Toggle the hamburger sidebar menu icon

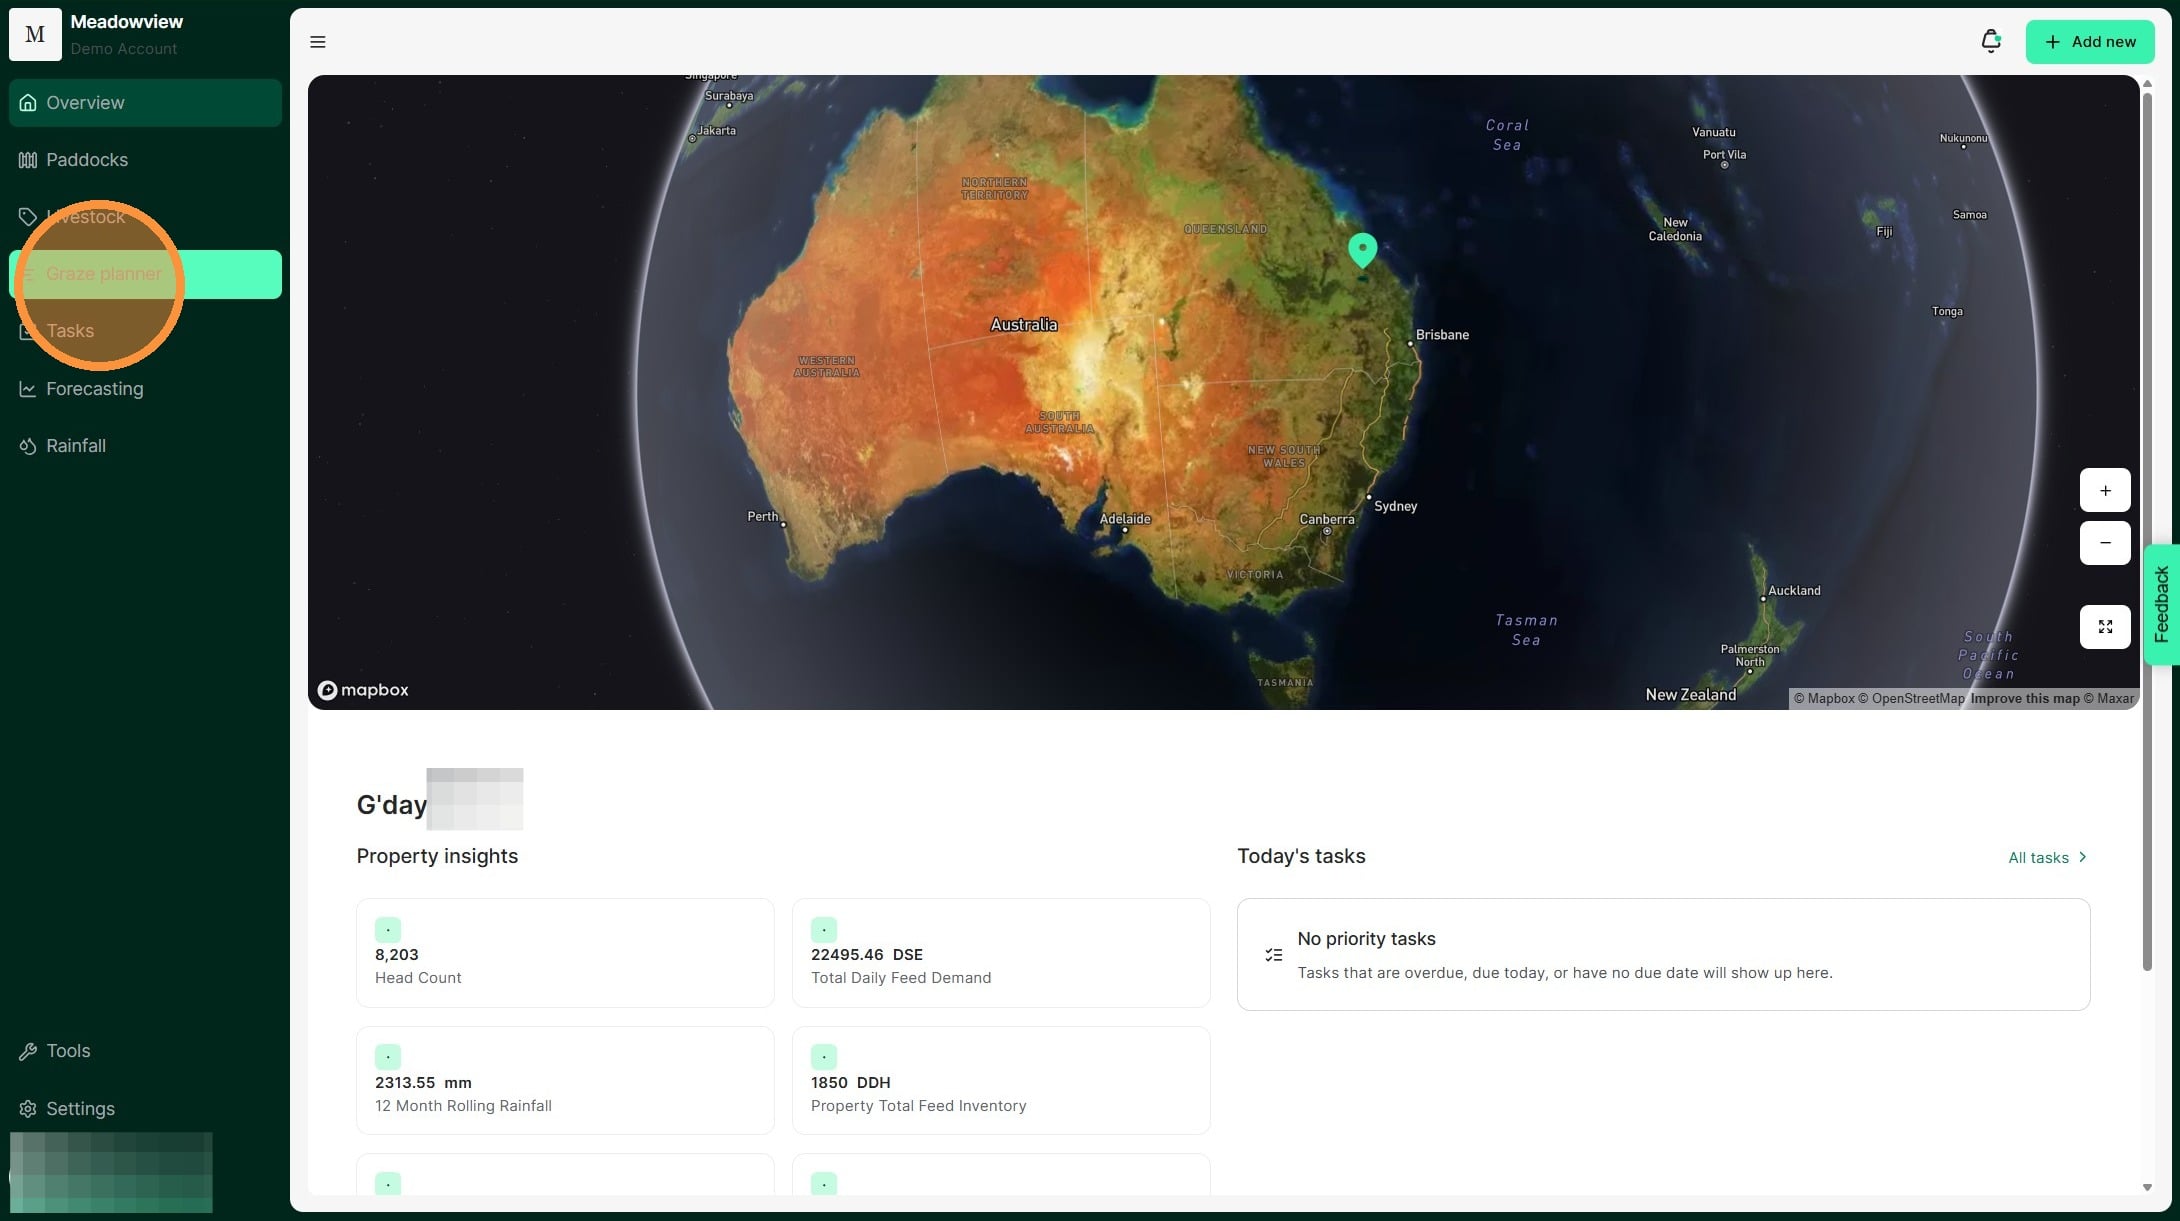318,42
